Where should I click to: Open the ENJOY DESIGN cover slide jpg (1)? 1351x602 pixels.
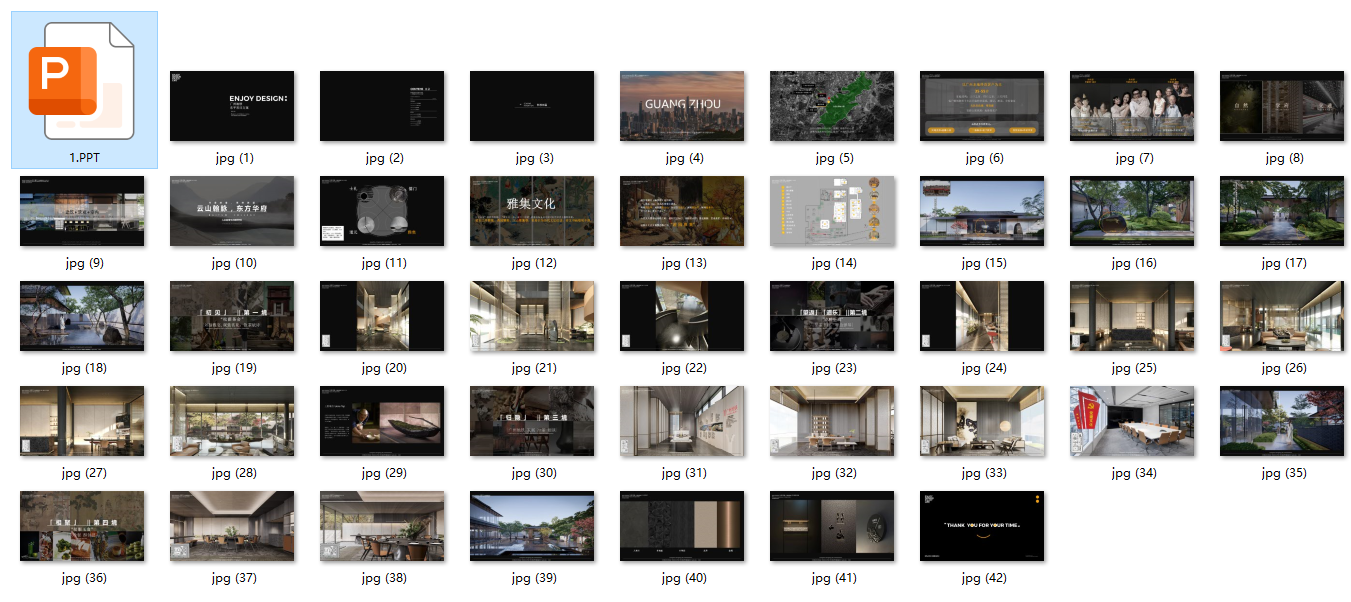click(232, 106)
